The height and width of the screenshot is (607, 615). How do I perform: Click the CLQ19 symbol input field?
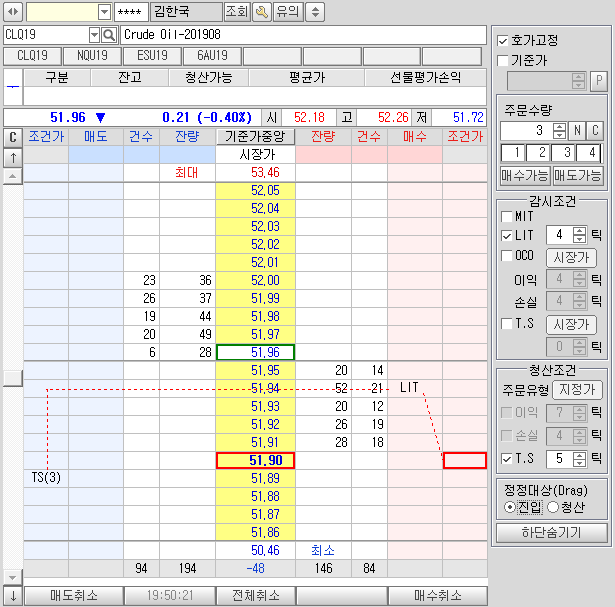[46, 35]
